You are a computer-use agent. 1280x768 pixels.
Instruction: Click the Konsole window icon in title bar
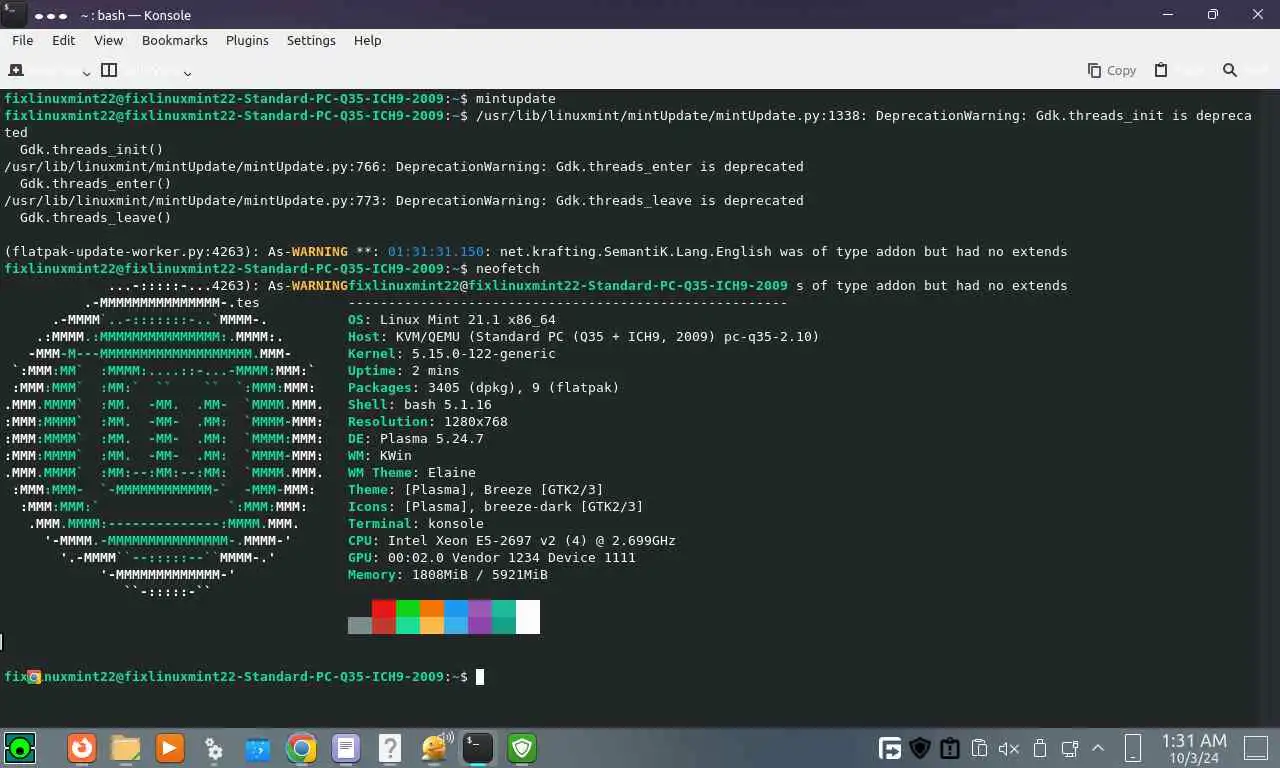(x=13, y=14)
